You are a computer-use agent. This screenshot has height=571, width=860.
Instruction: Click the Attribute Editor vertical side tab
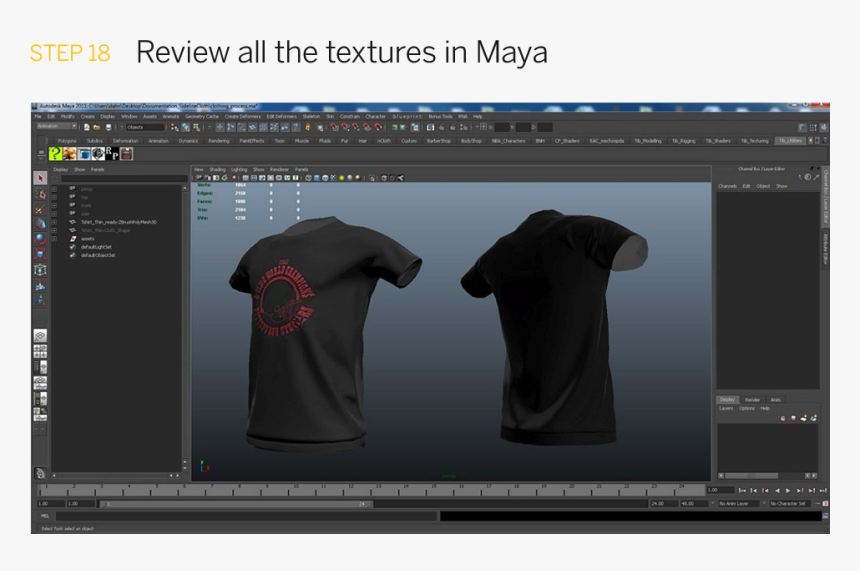pos(825,243)
